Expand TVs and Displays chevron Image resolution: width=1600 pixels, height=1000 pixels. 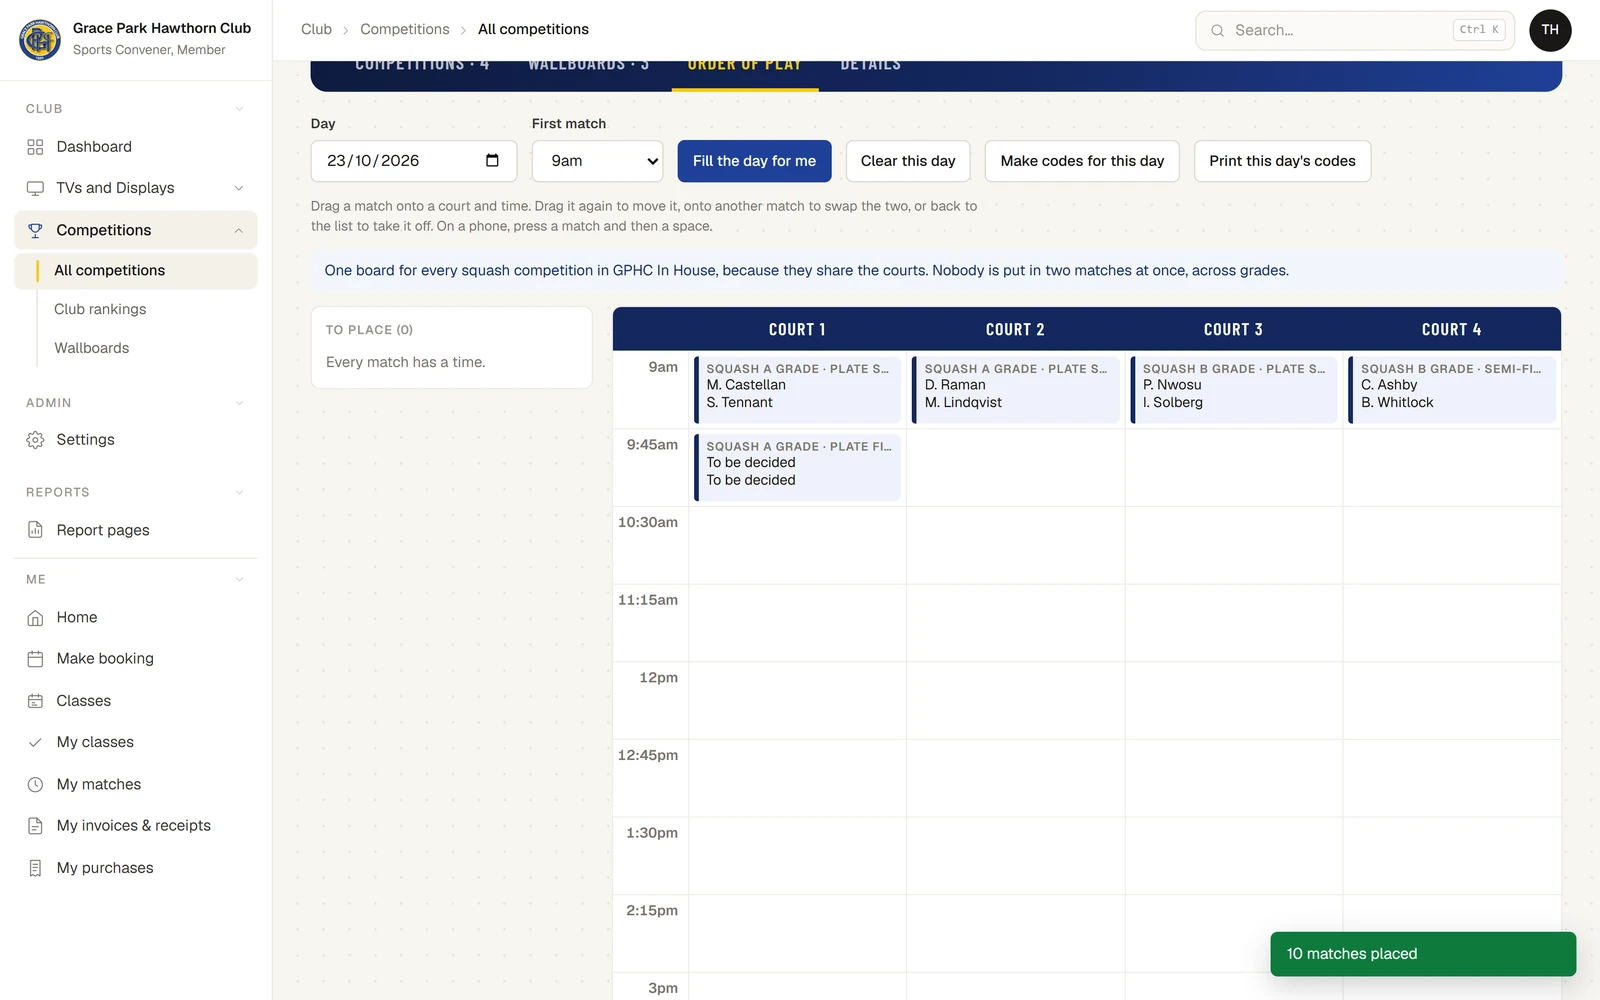pyautogui.click(x=239, y=188)
